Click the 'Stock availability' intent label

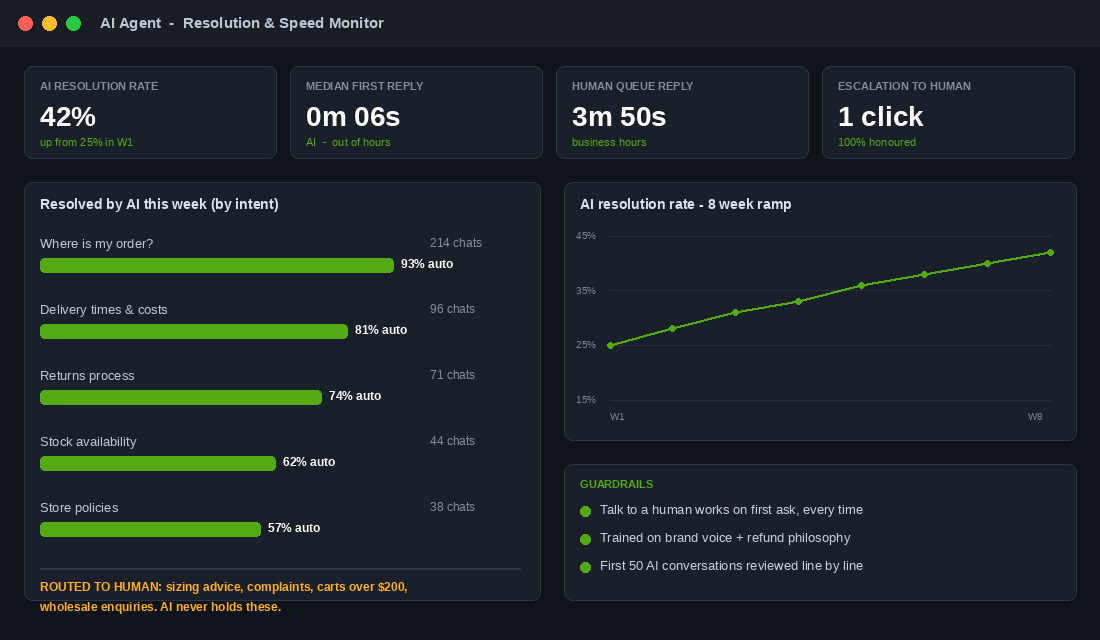pos(88,441)
